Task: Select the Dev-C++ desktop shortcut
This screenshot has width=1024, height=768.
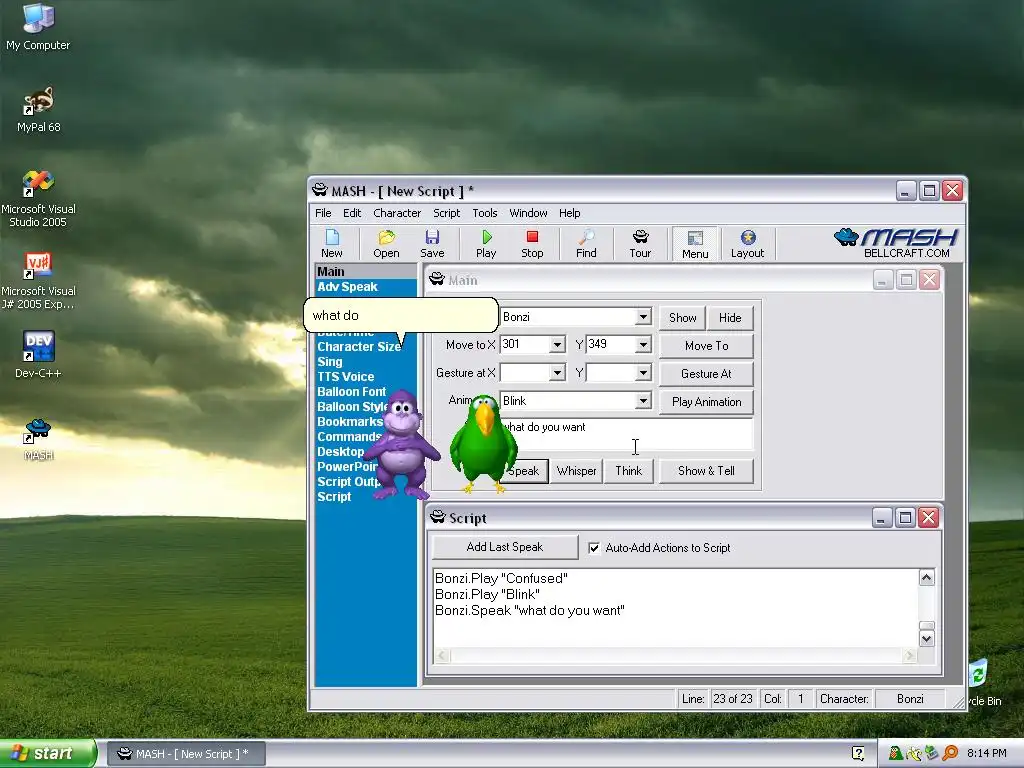Action: 38,355
